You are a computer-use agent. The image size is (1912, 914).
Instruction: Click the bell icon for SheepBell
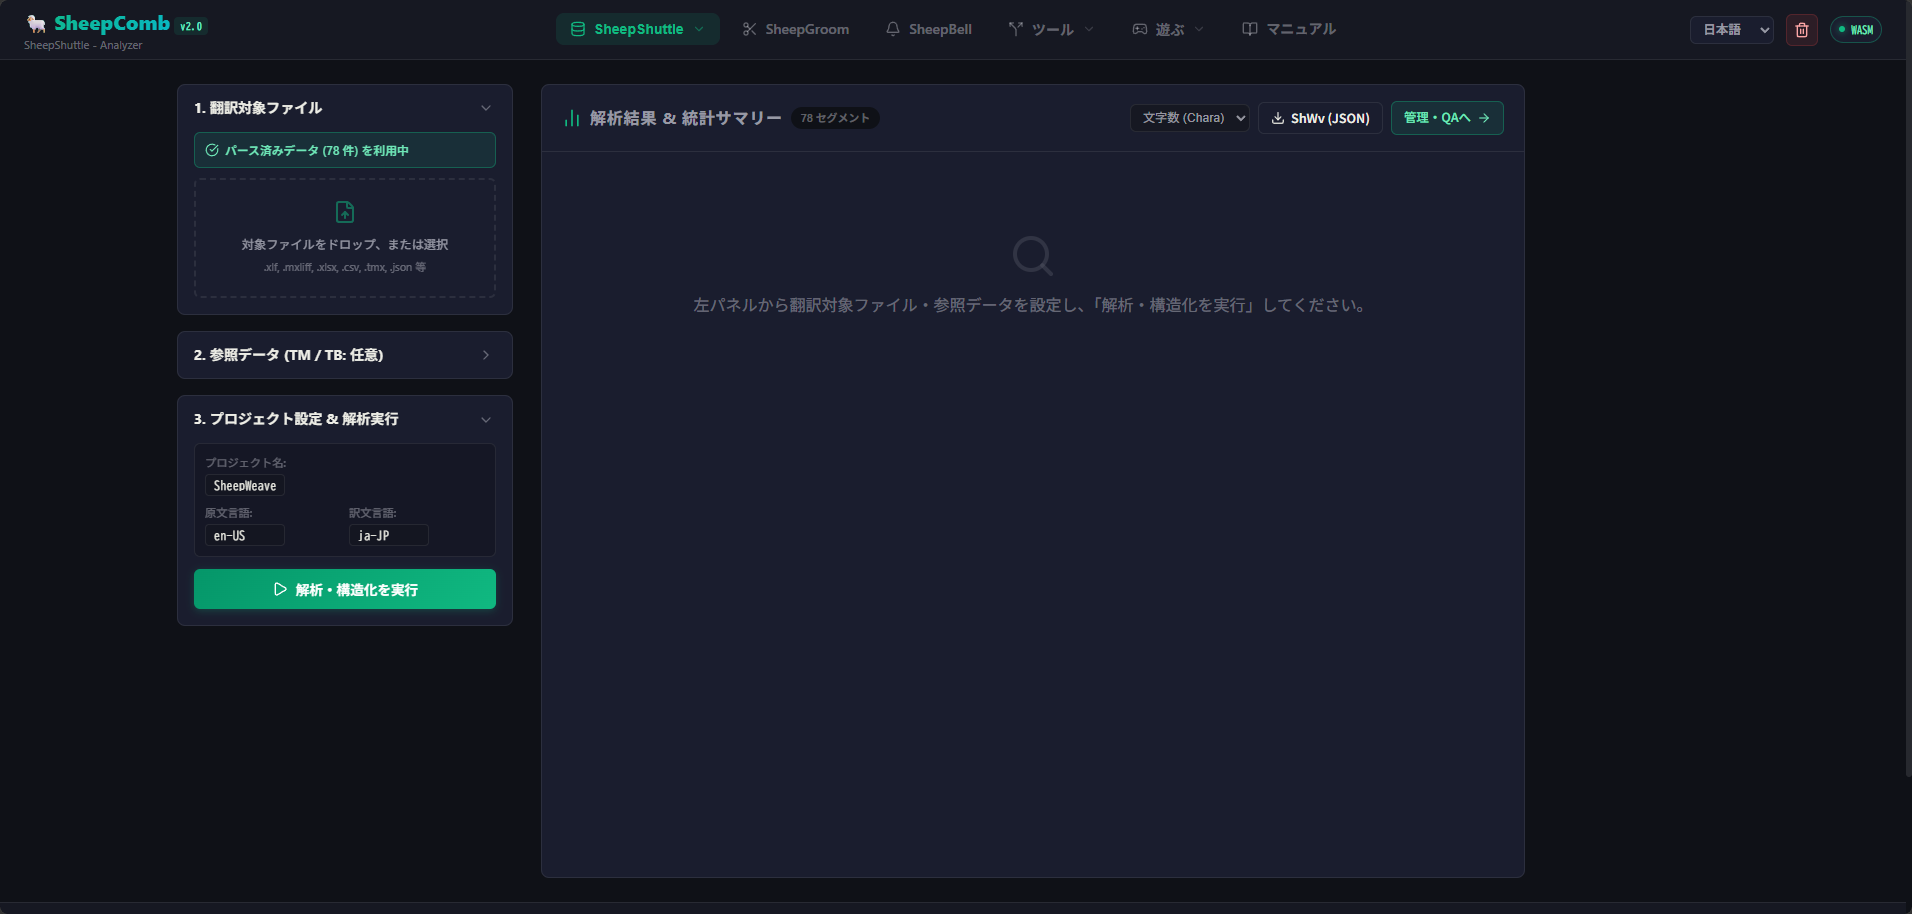click(893, 29)
